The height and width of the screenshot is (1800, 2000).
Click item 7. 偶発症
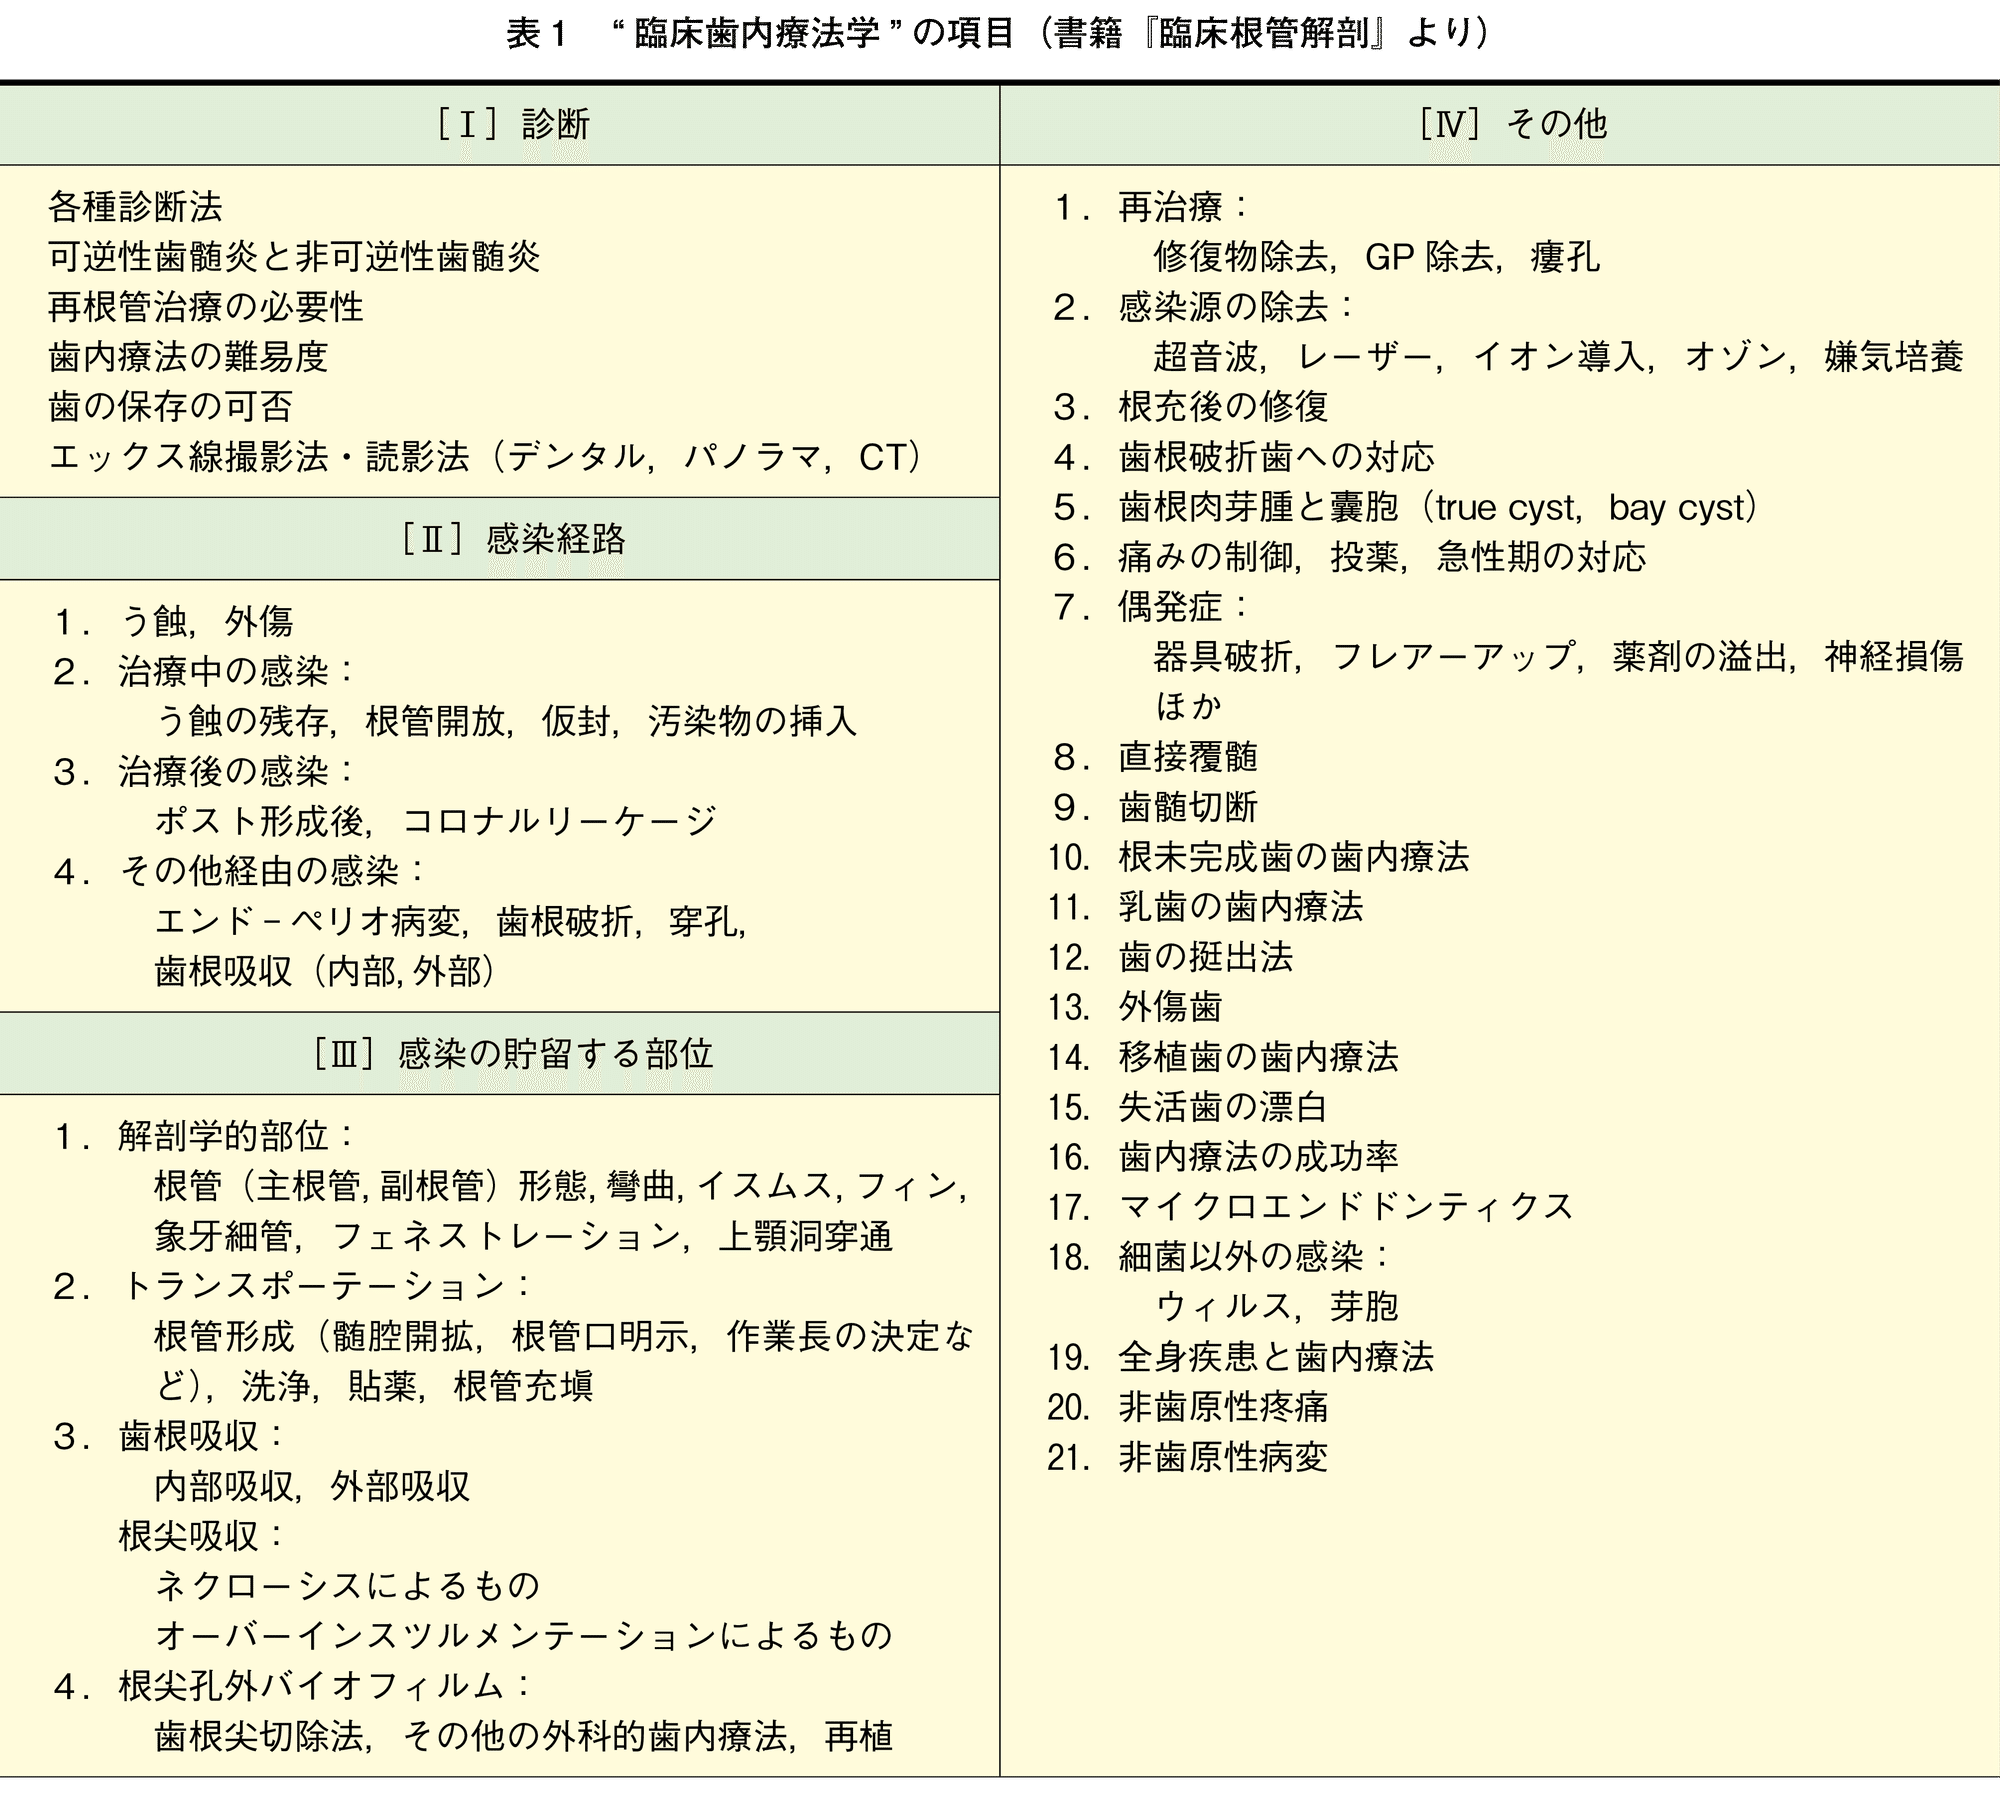point(1151,607)
